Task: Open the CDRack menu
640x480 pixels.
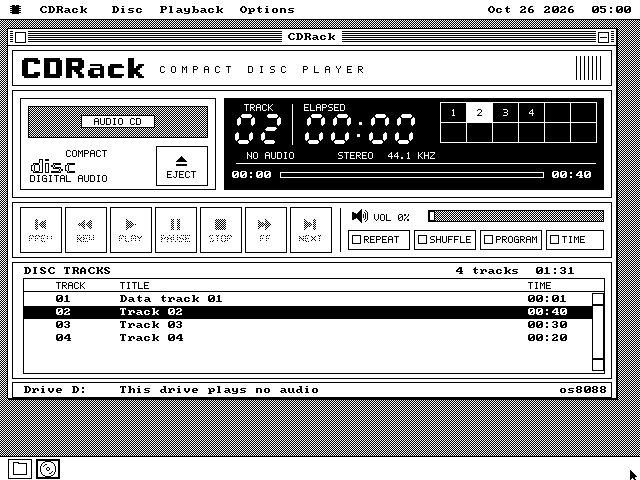Action: point(64,9)
